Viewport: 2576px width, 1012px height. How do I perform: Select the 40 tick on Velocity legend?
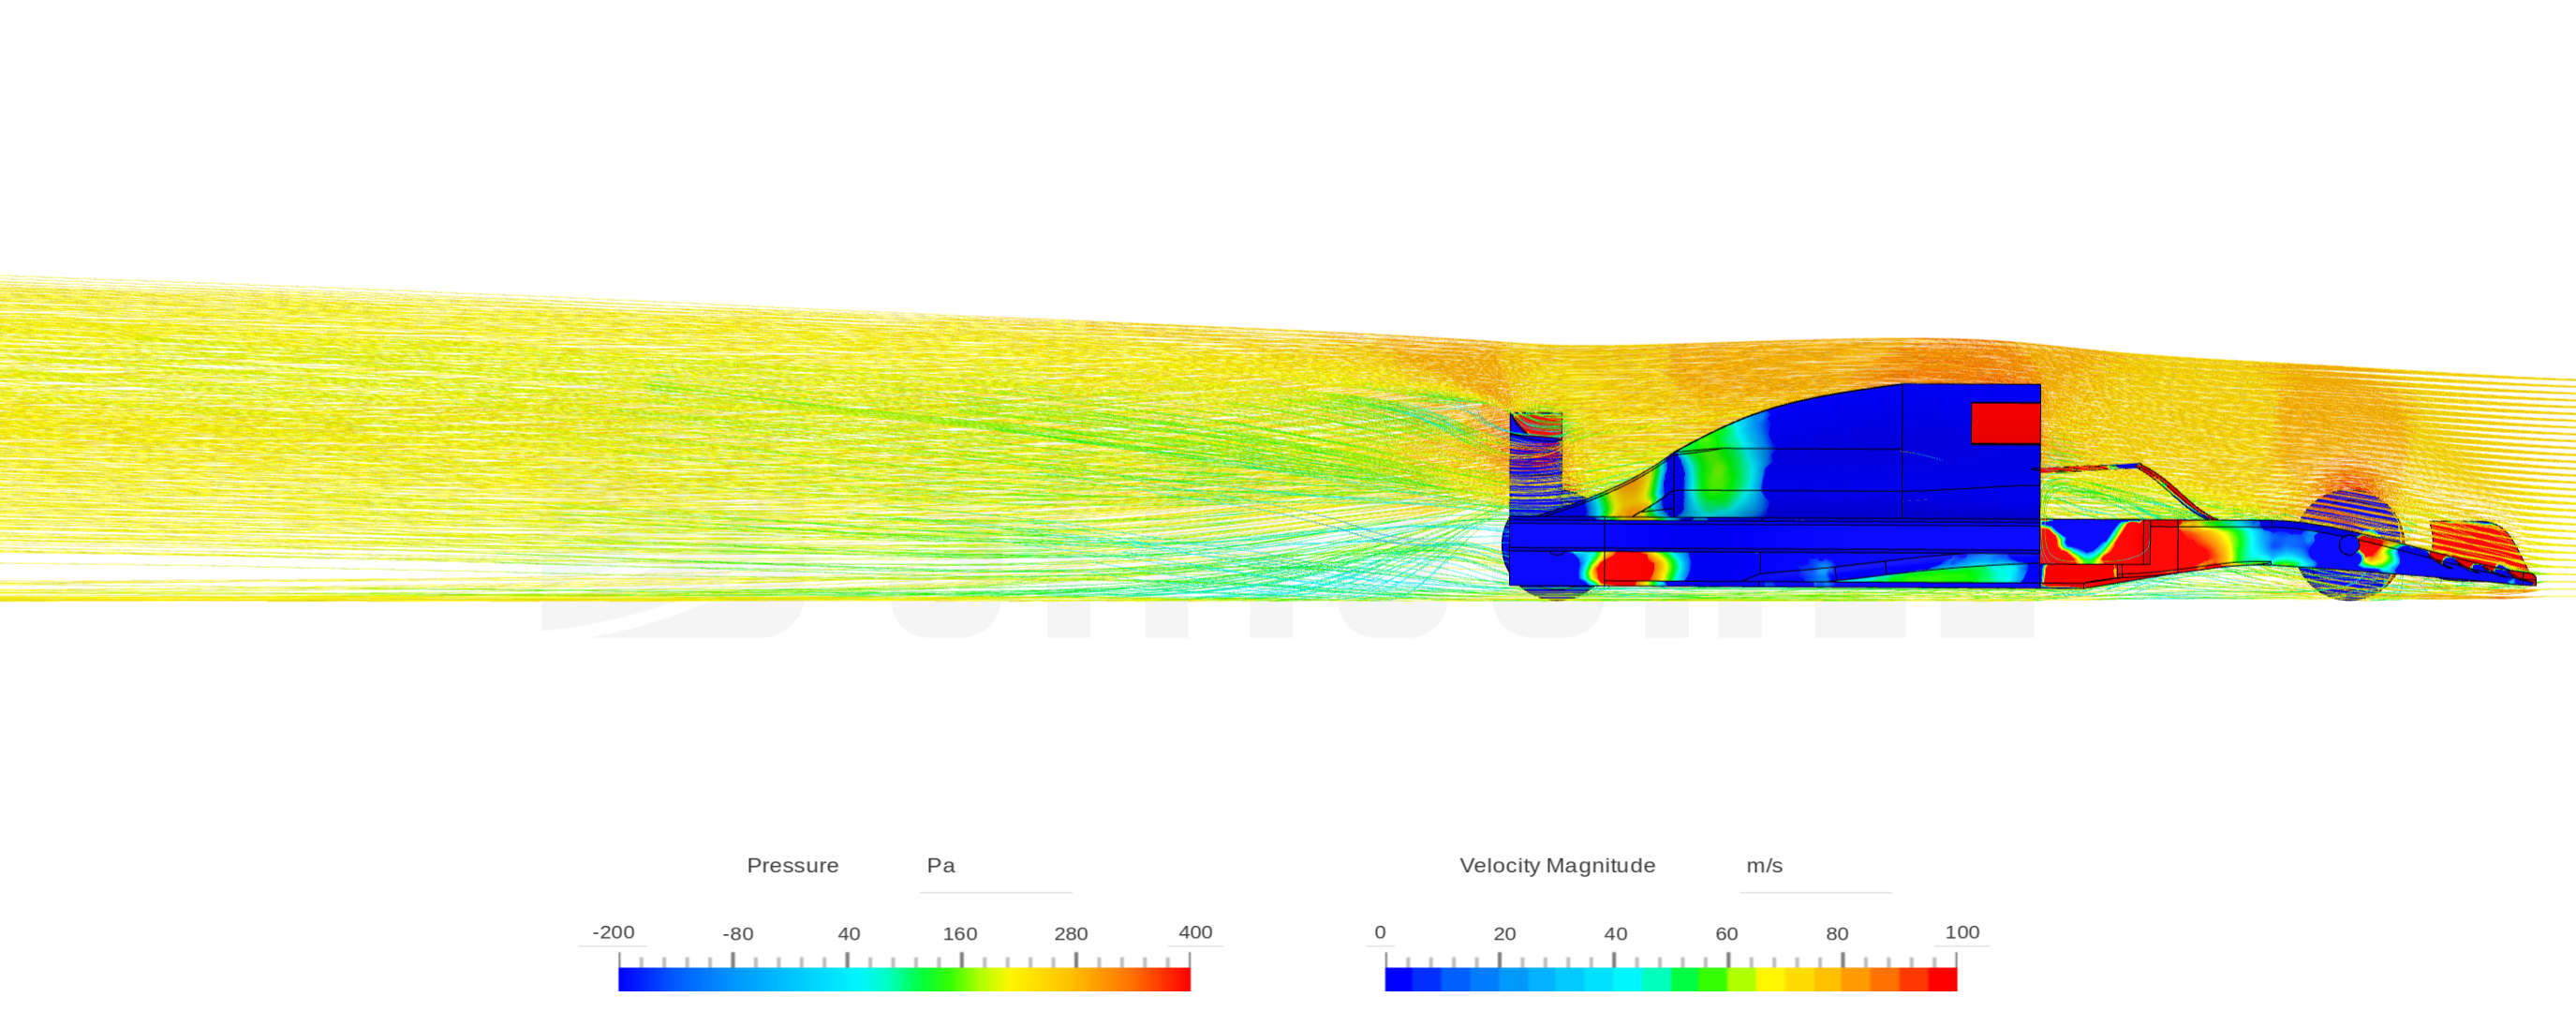[1616, 934]
